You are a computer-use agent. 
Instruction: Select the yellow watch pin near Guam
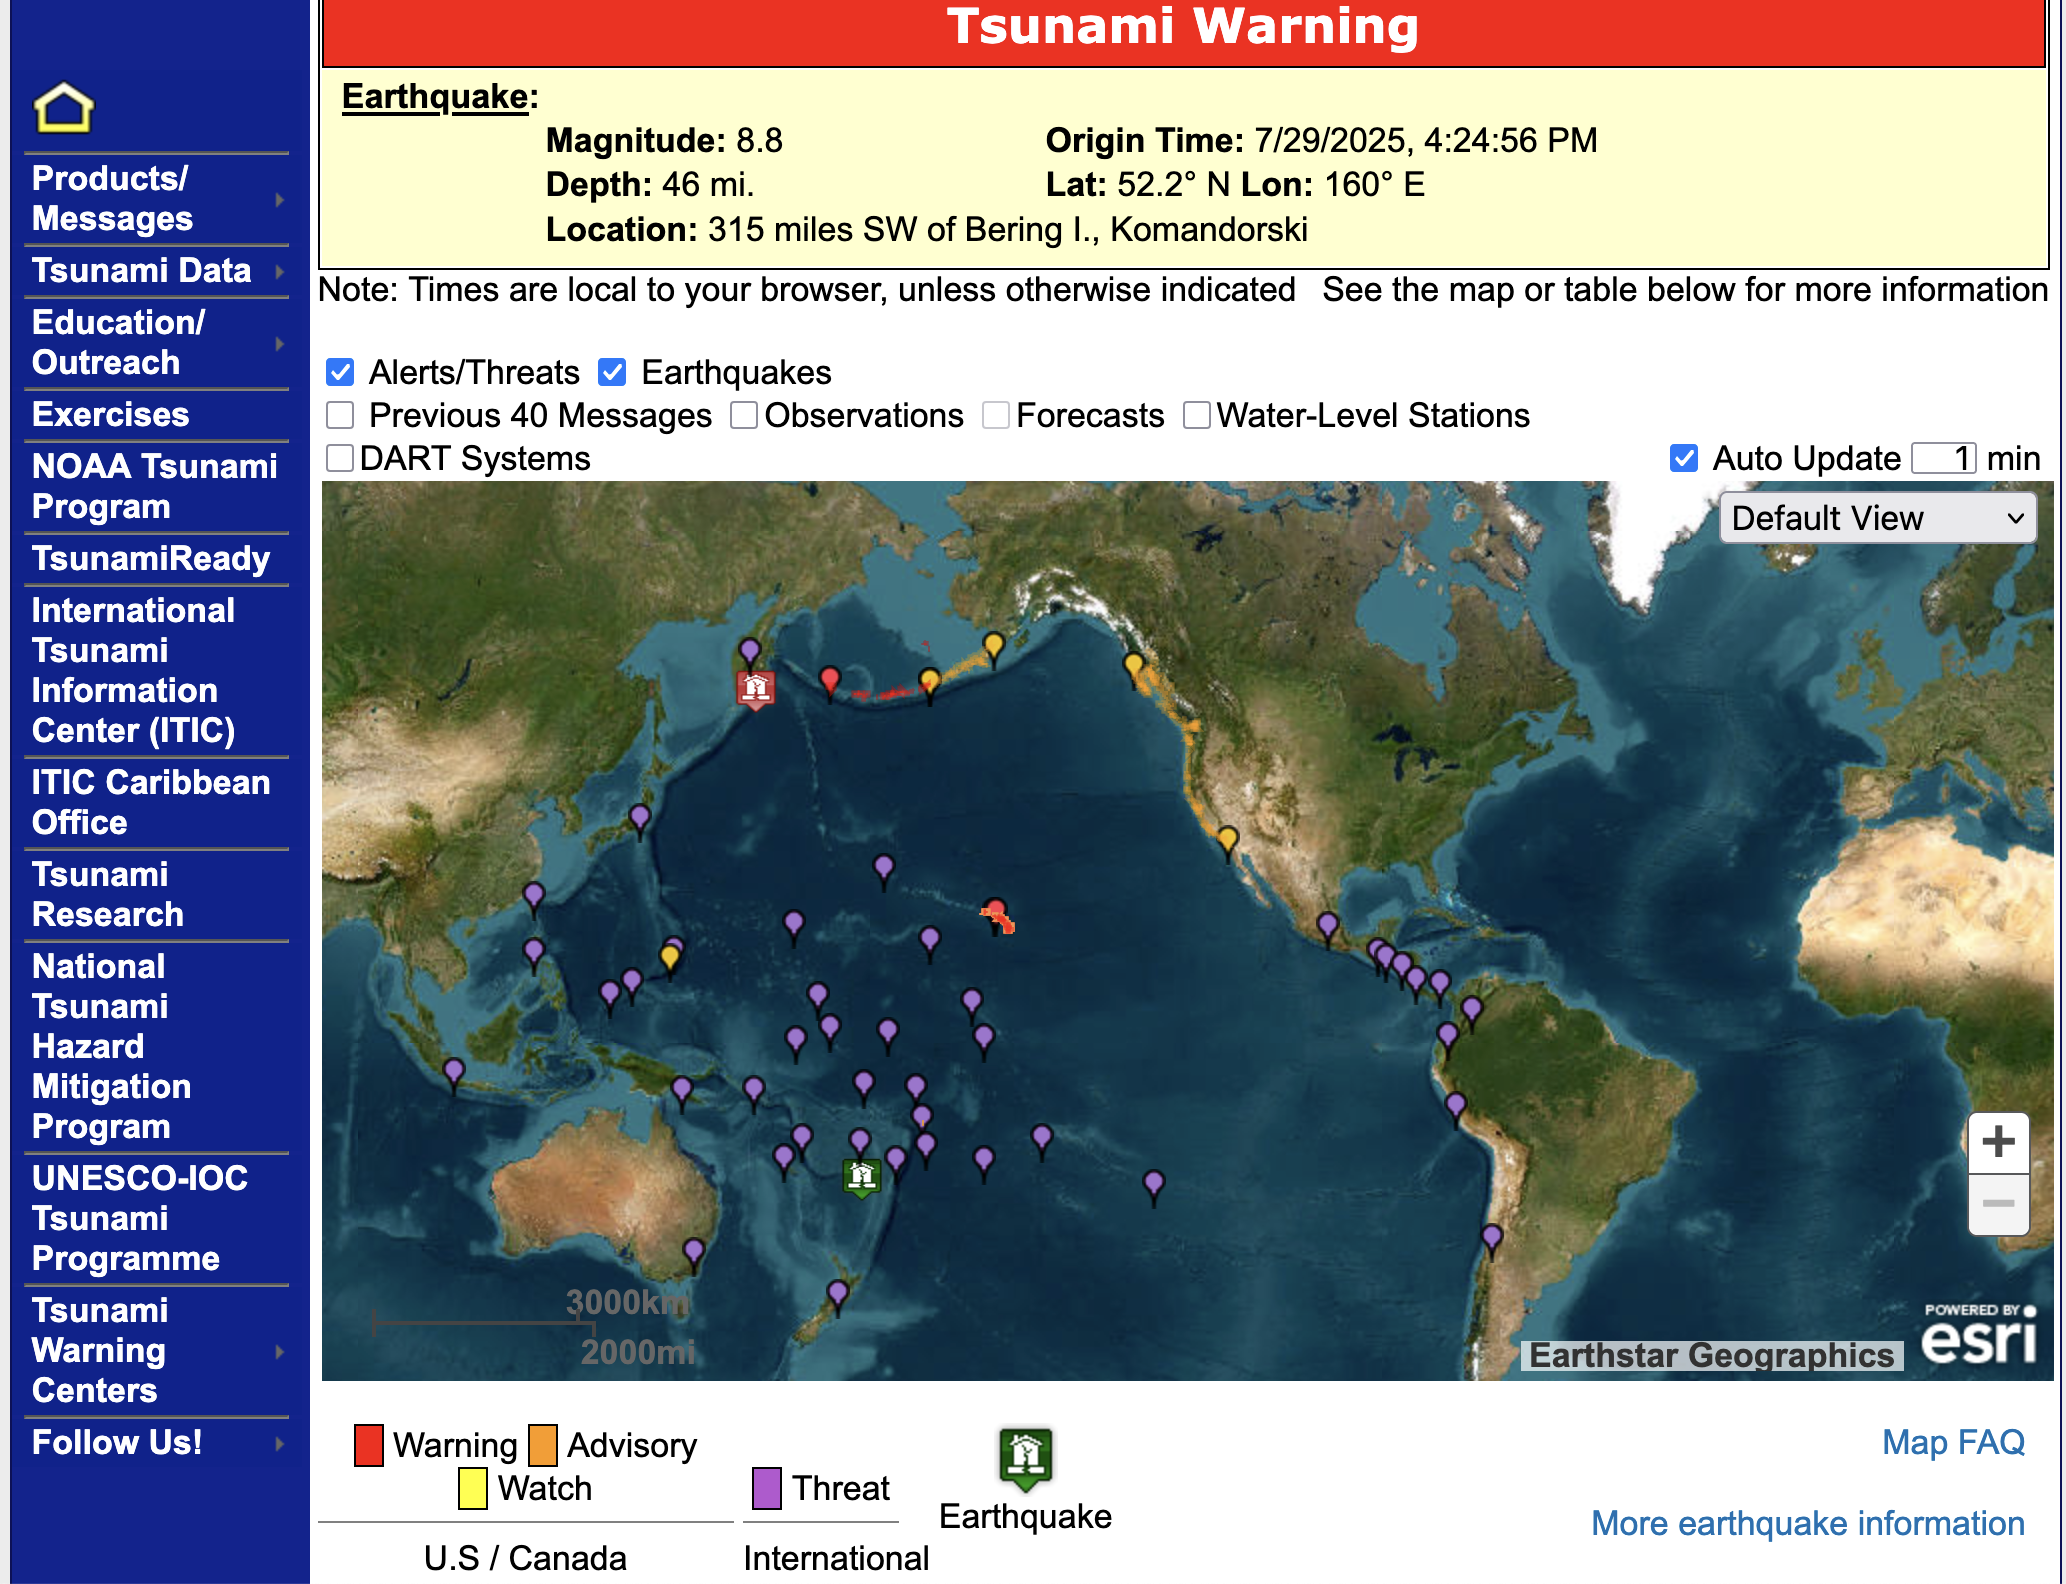click(x=670, y=960)
